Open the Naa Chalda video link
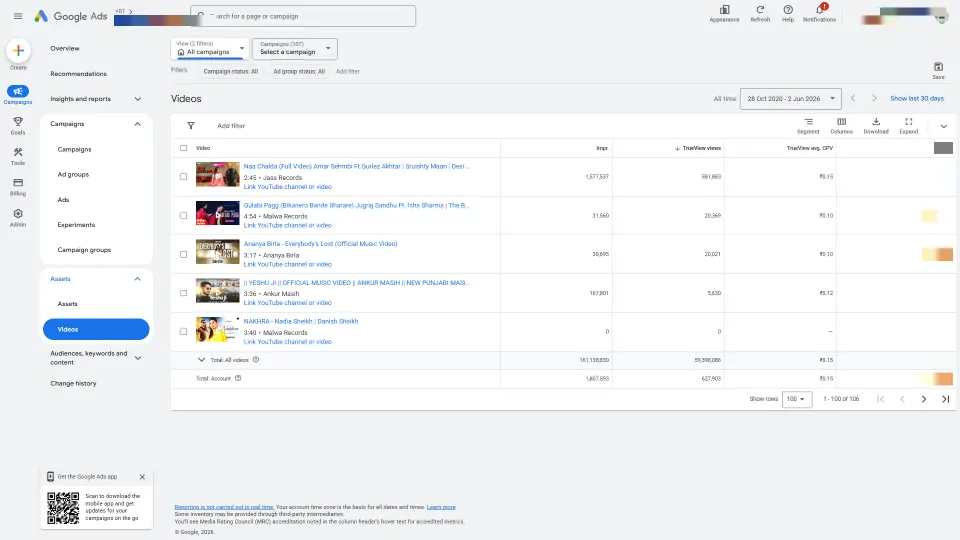960x540 pixels. click(356, 167)
